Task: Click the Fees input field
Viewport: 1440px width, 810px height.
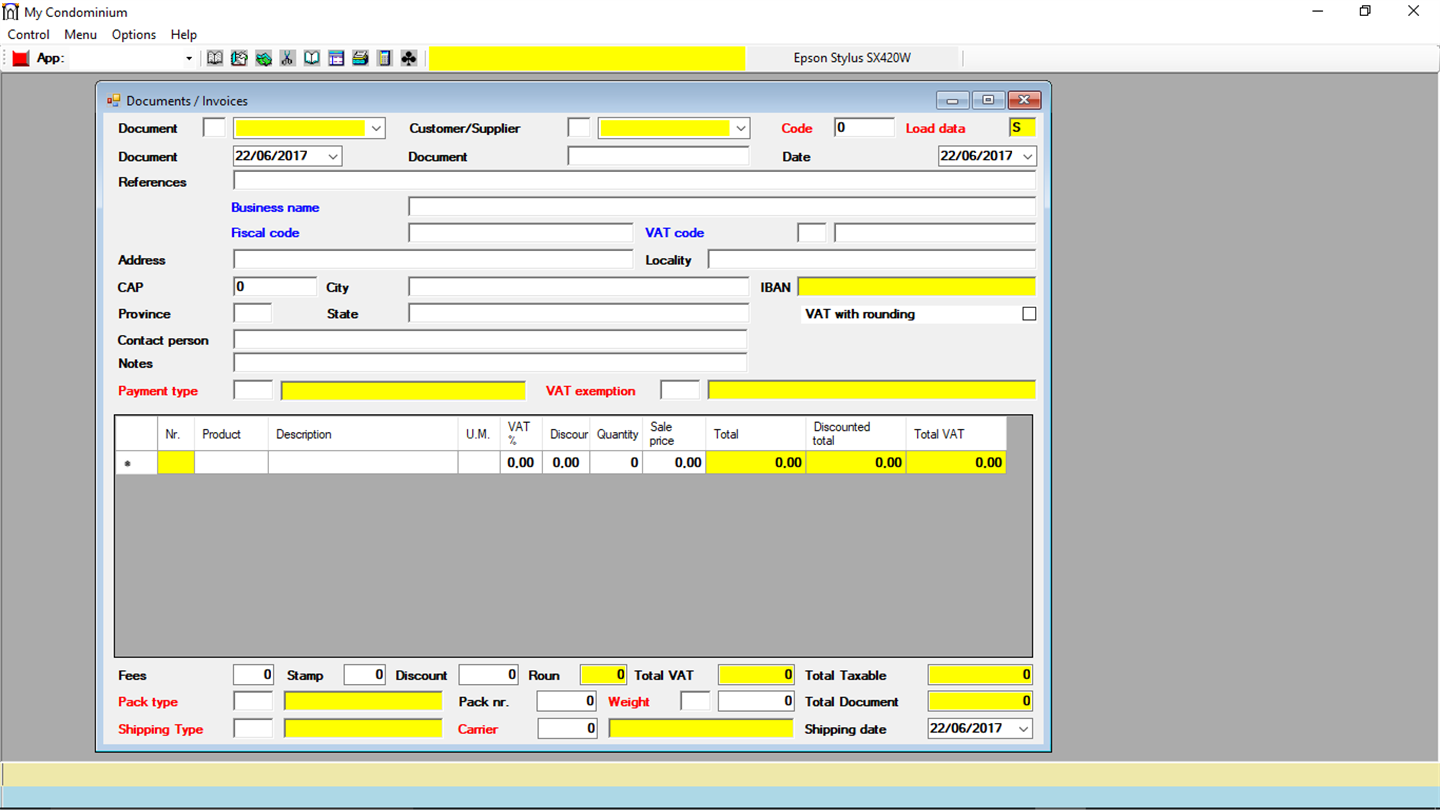Action: pyautogui.click(x=254, y=675)
